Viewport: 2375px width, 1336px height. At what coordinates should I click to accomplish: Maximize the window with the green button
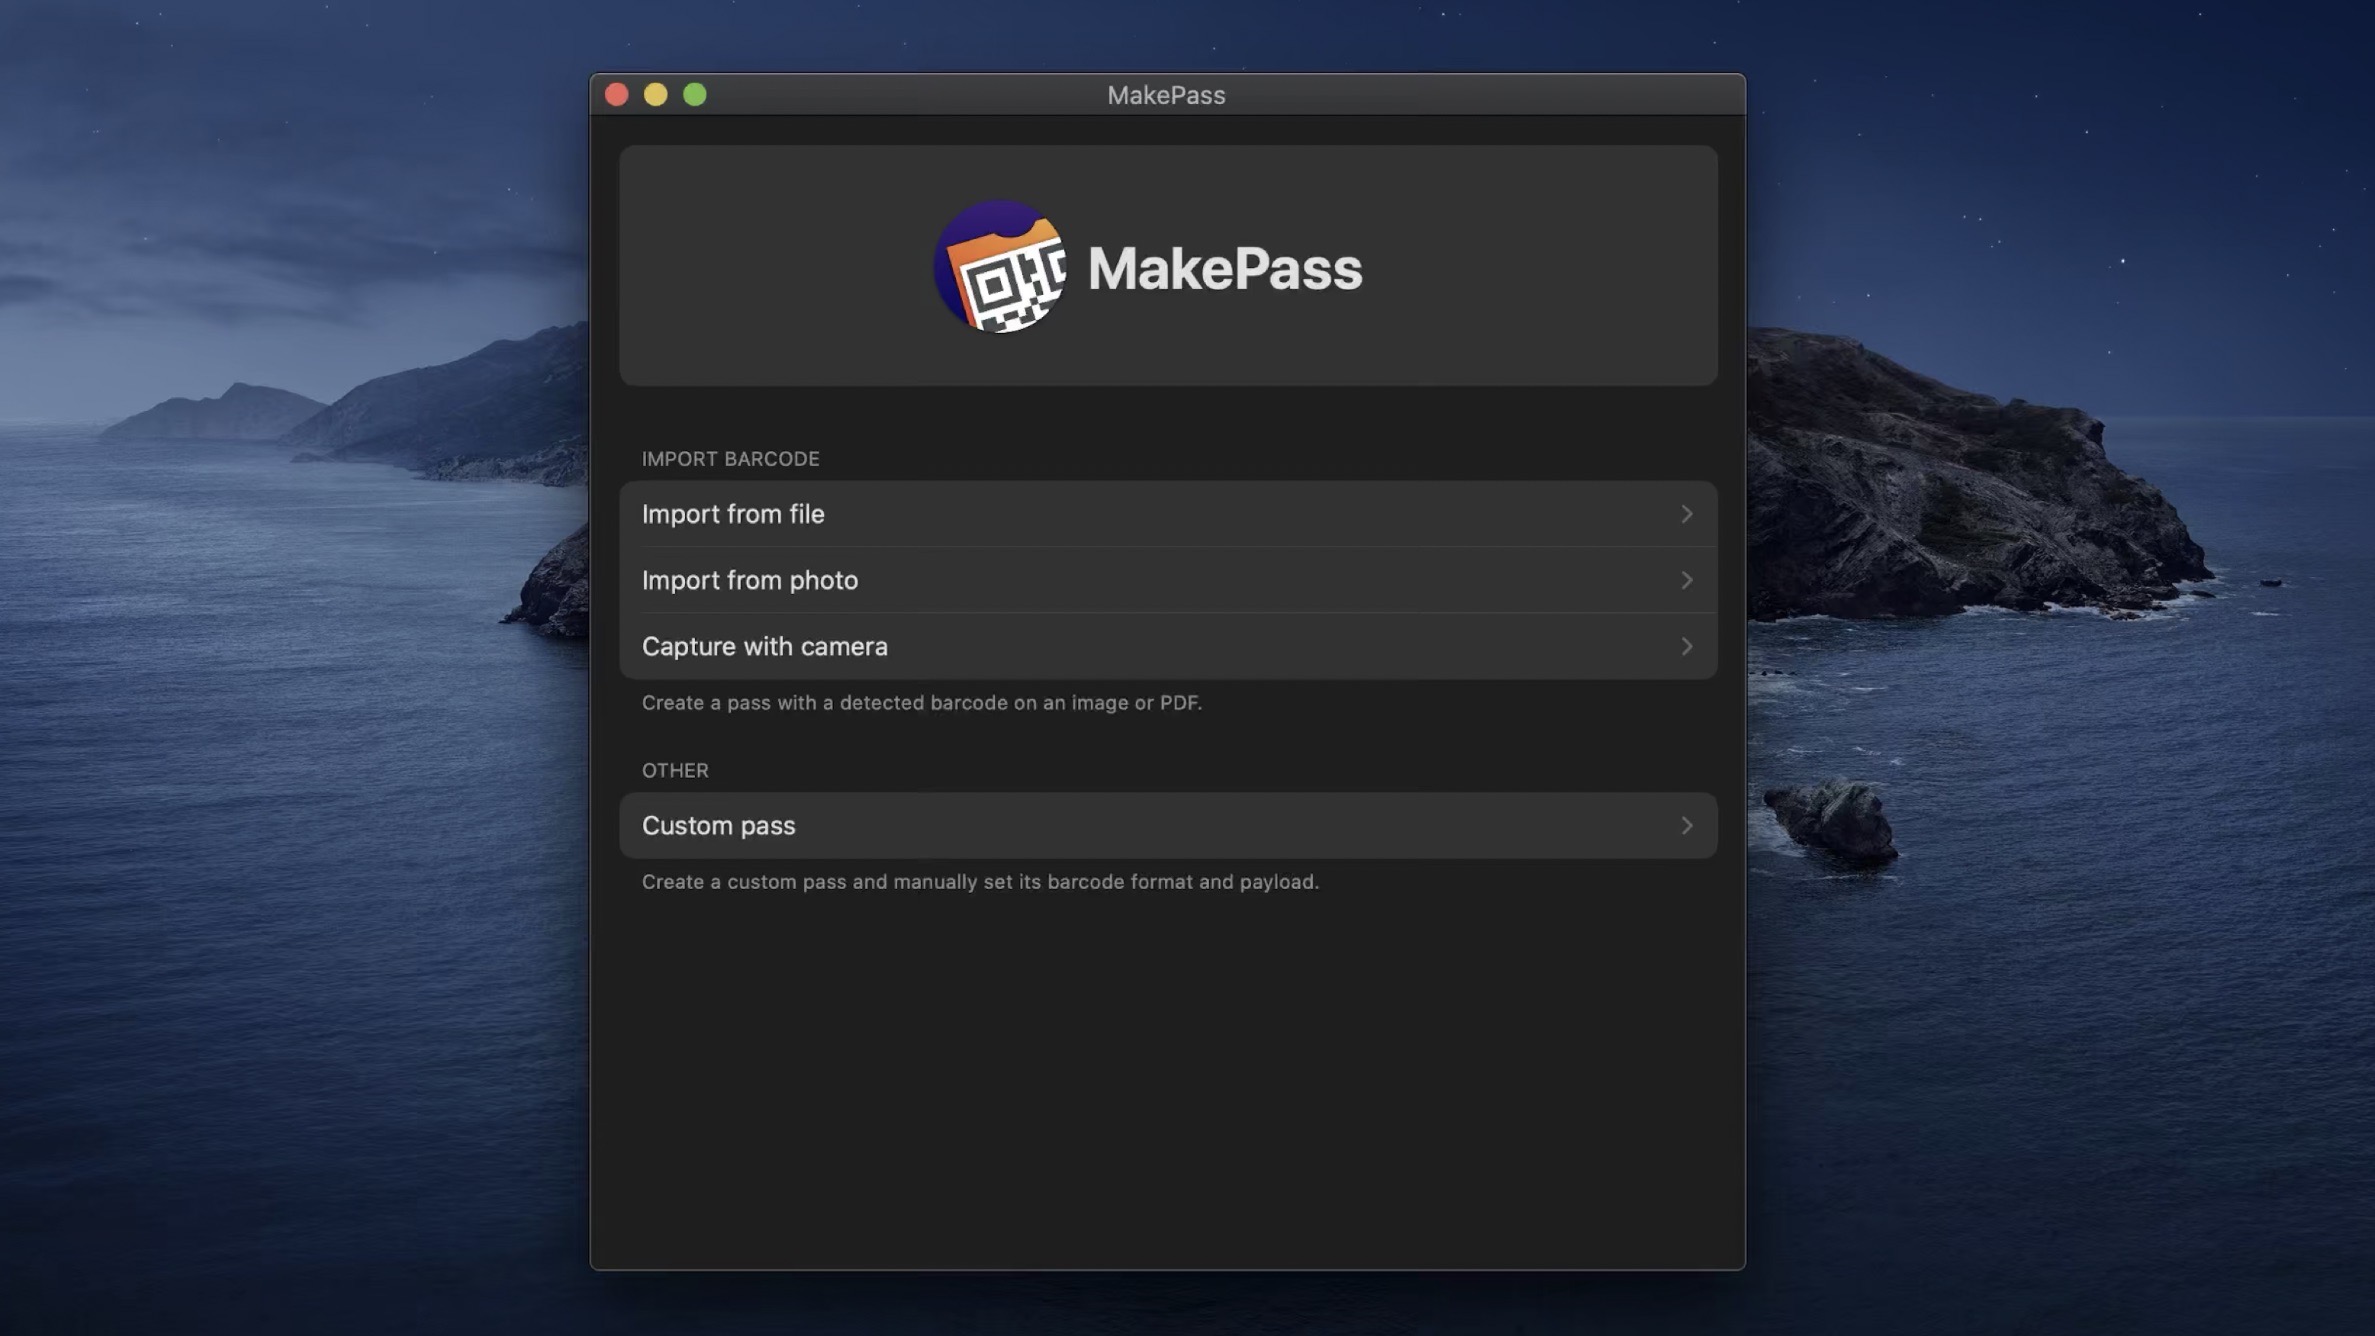(695, 95)
